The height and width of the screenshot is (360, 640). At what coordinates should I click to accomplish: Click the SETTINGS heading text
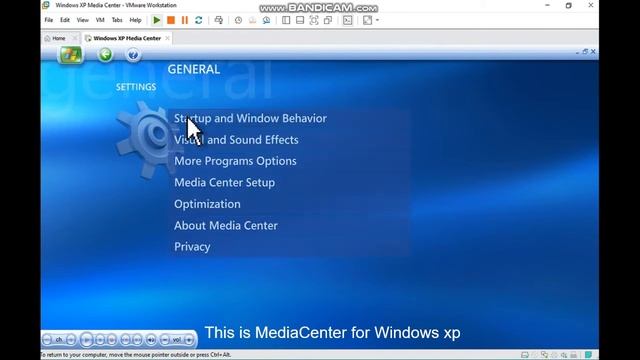click(x=136, y=87)
